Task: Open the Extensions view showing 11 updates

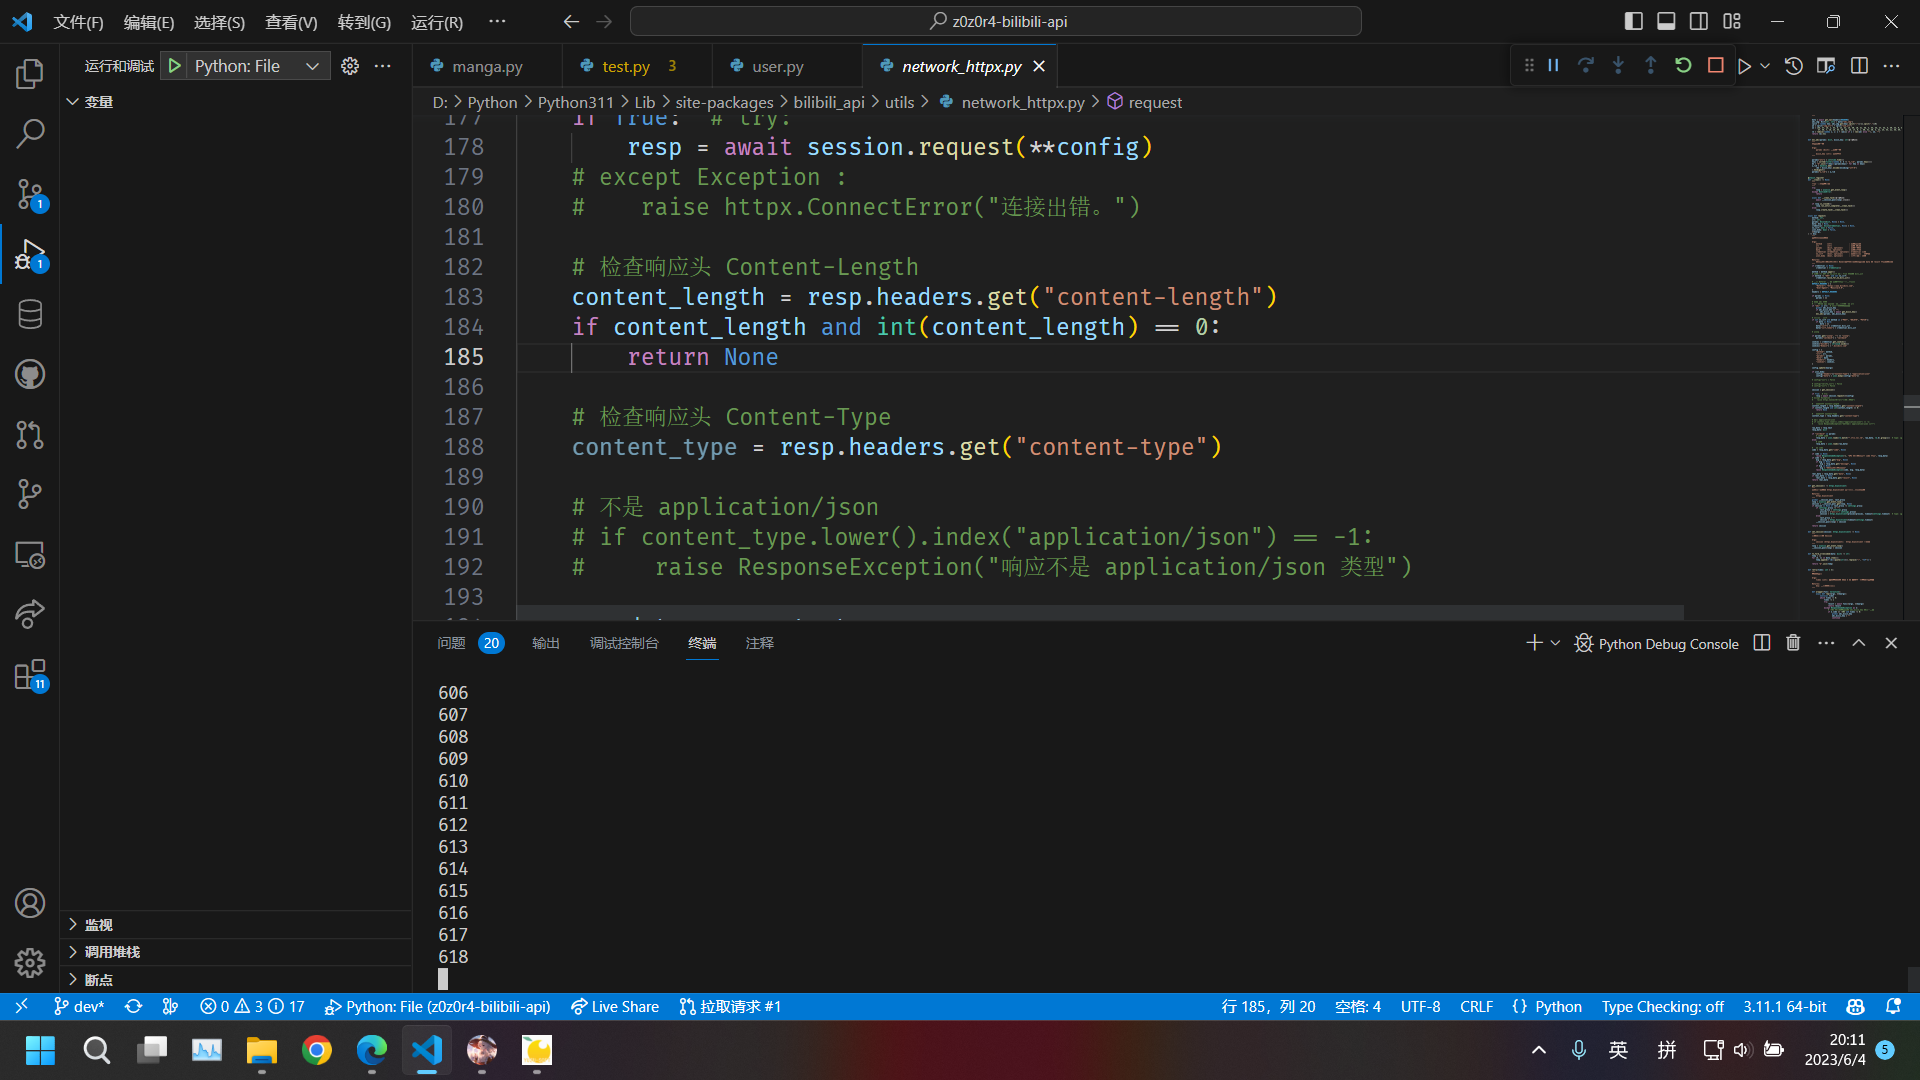Action: tap(29, 674)
